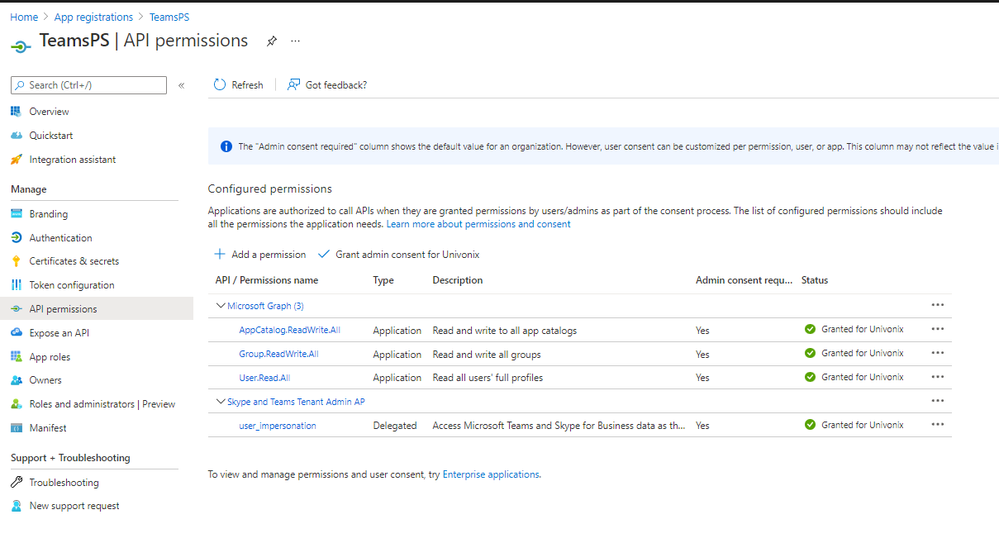The height and width of the screenshot is (539, 999).
Task: Click the Refresh icon in the toolbar
Action: click(220, 85)
